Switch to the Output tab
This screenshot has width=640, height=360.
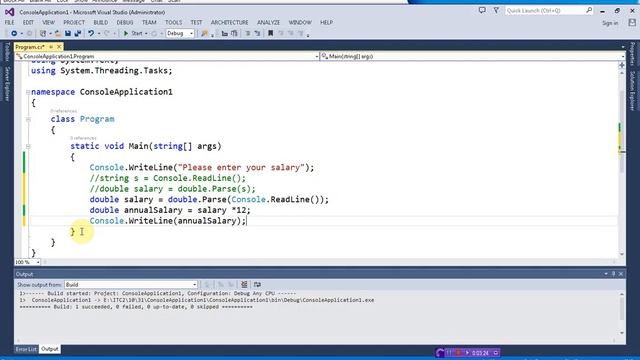50,349
